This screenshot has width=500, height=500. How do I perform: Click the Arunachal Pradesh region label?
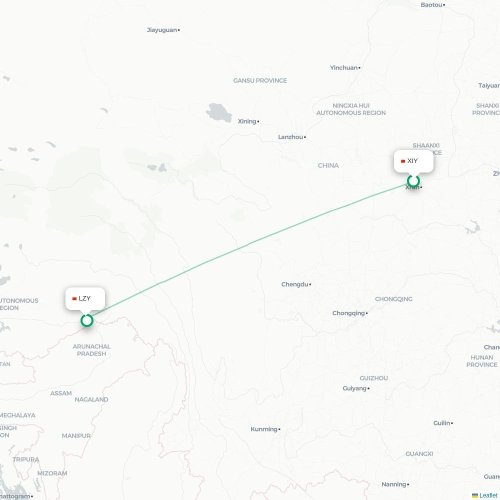tap(92, 350)
